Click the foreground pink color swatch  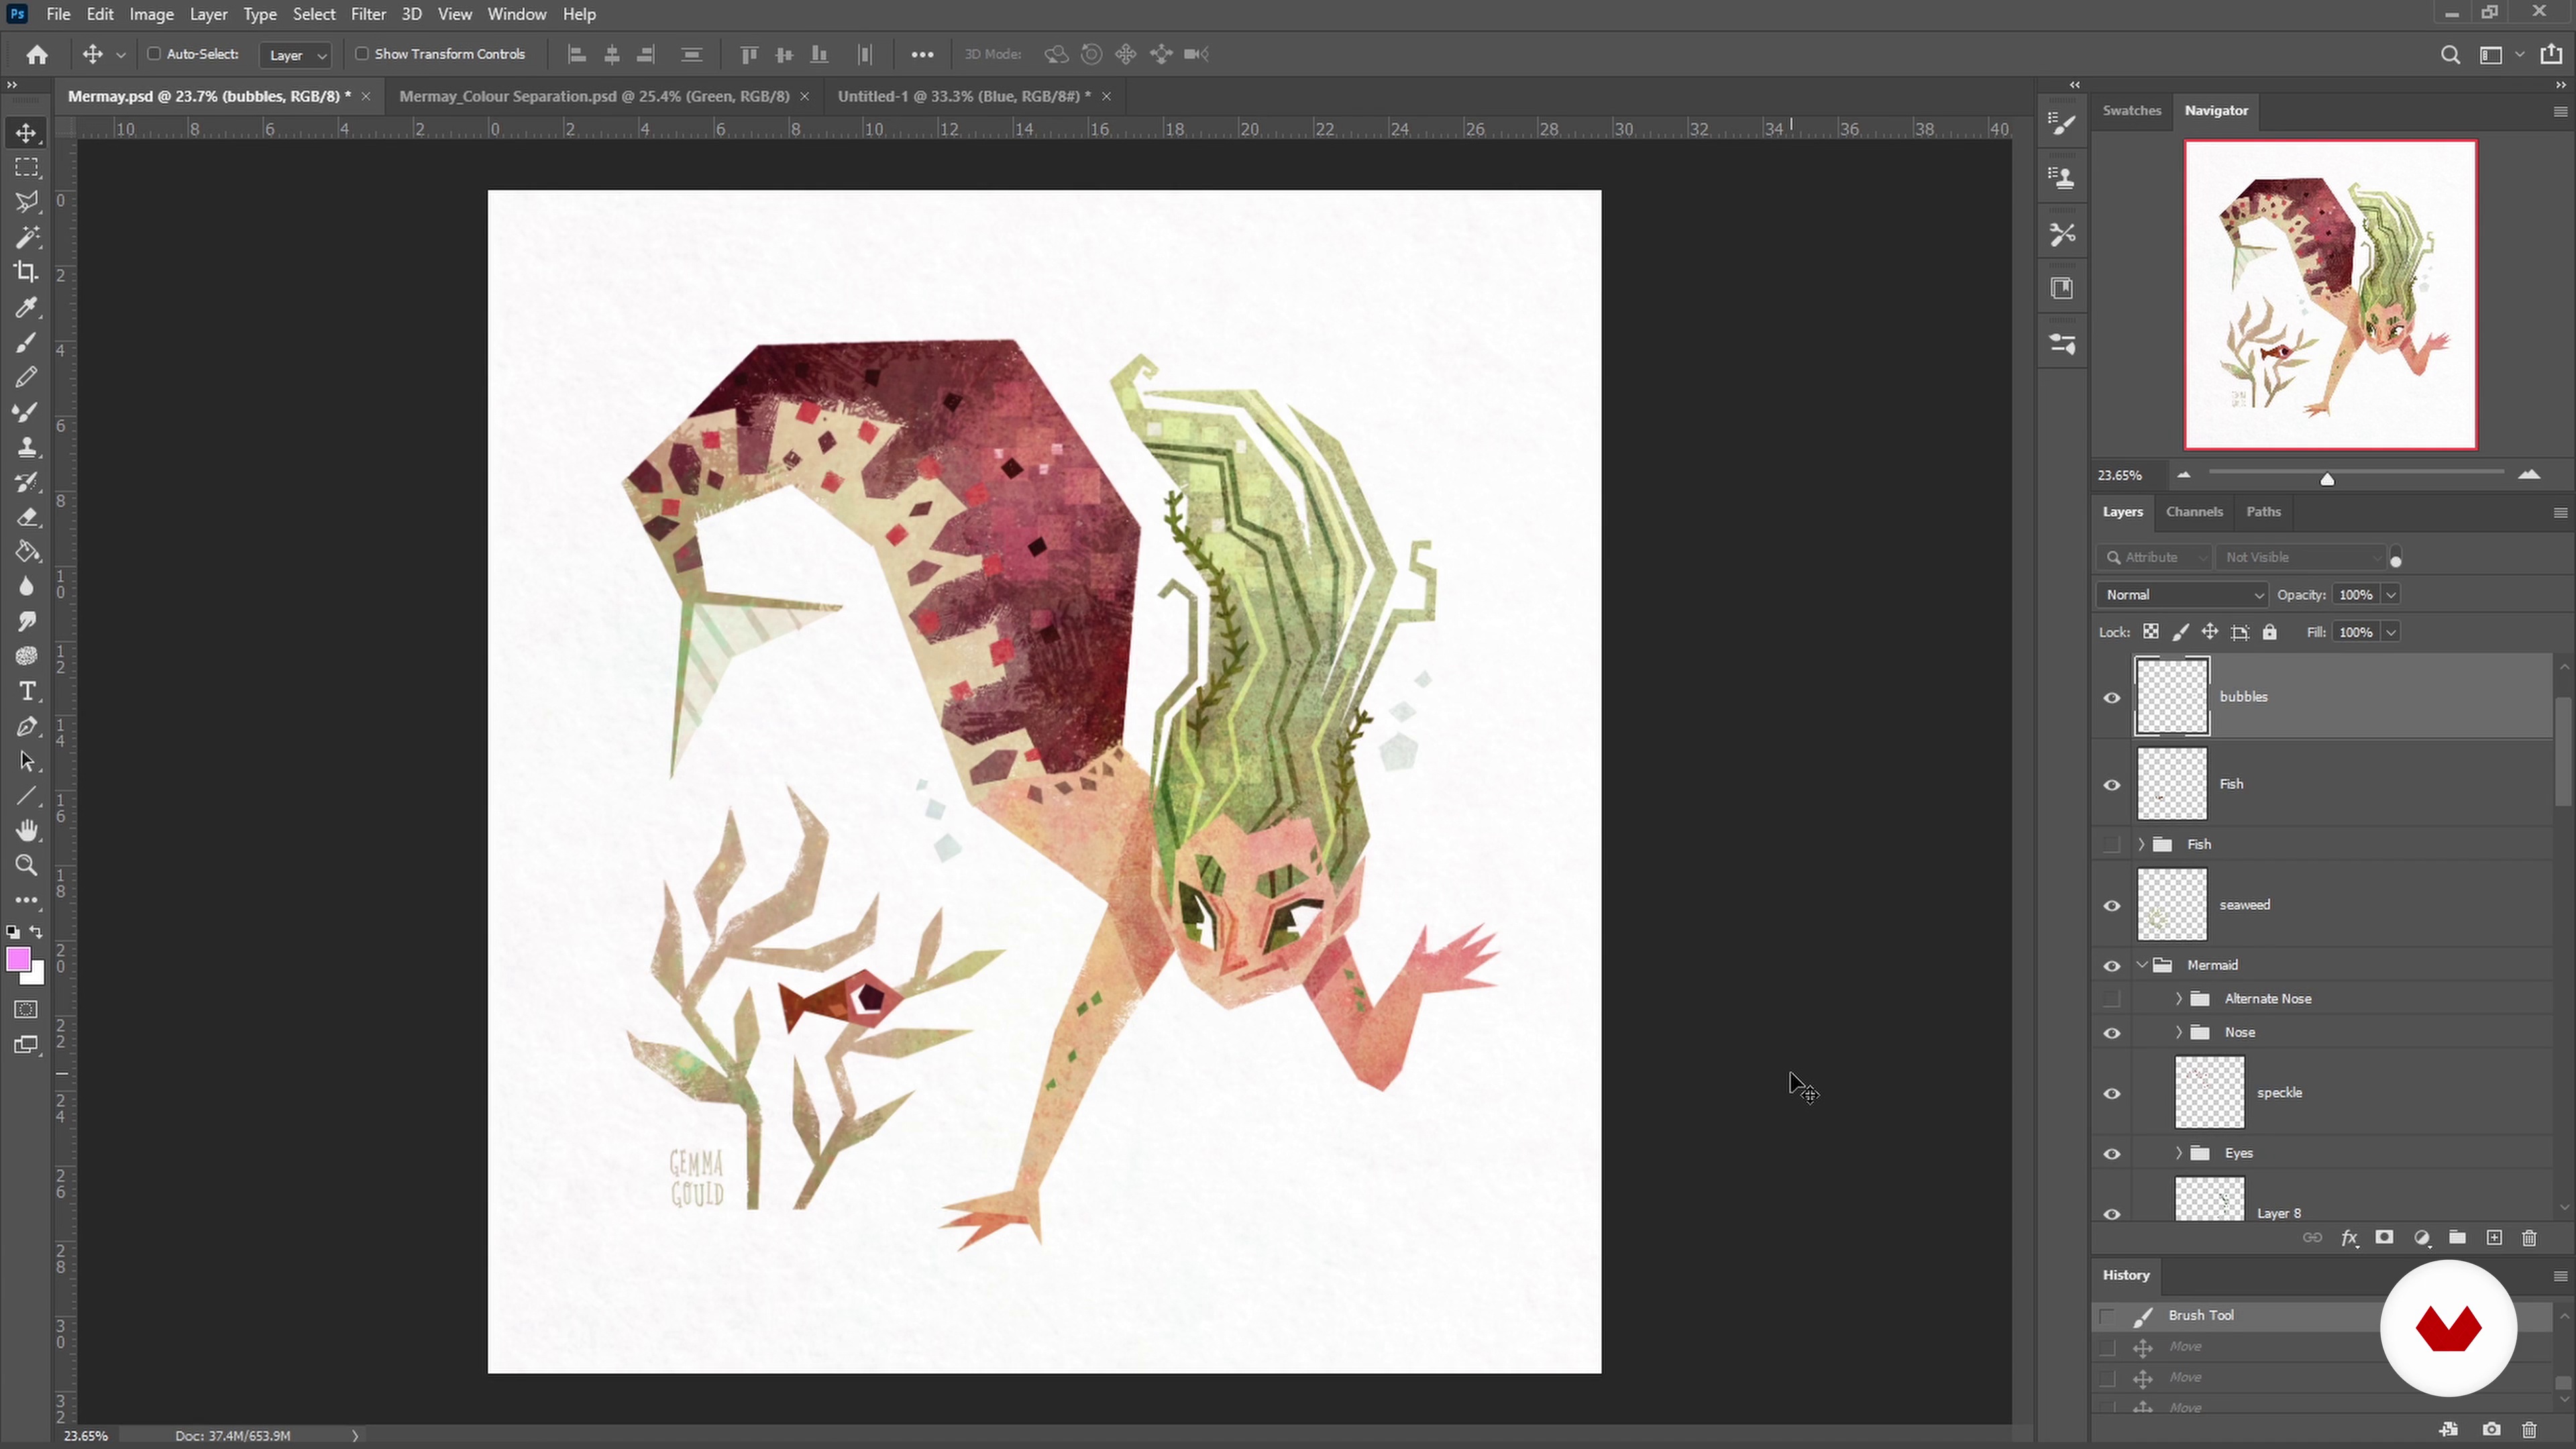18,960
